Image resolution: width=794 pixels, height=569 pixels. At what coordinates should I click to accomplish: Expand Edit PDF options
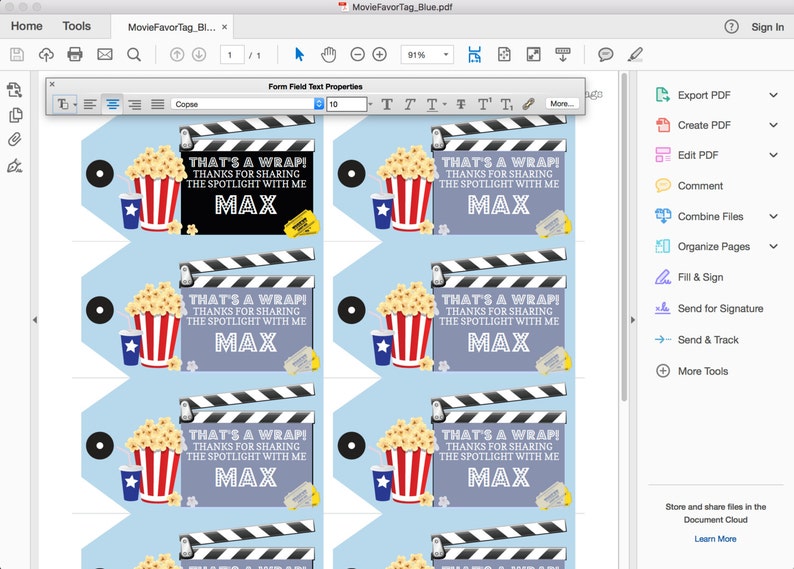click(773, 155)
